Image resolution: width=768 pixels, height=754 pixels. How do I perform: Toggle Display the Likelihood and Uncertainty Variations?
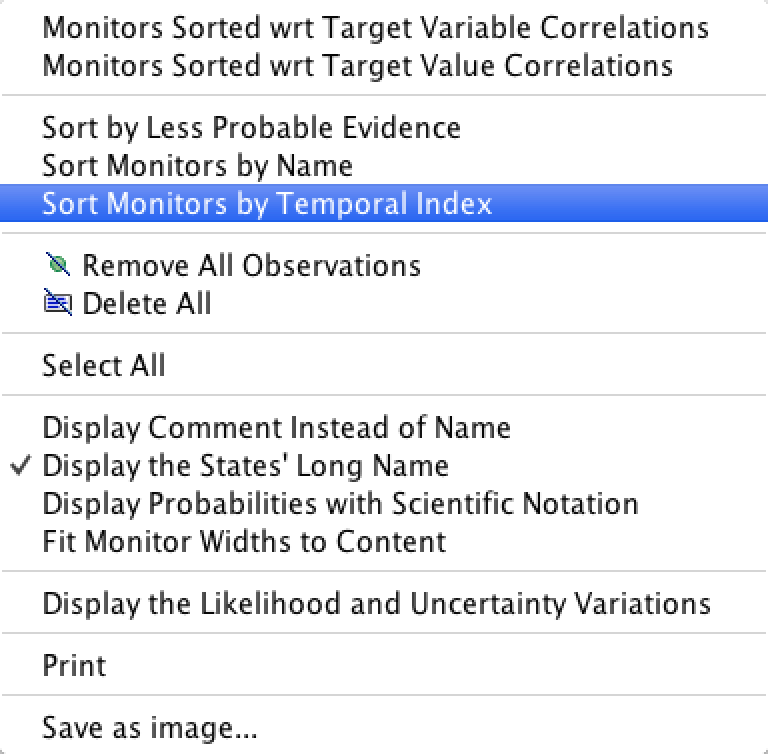point(384,603)
